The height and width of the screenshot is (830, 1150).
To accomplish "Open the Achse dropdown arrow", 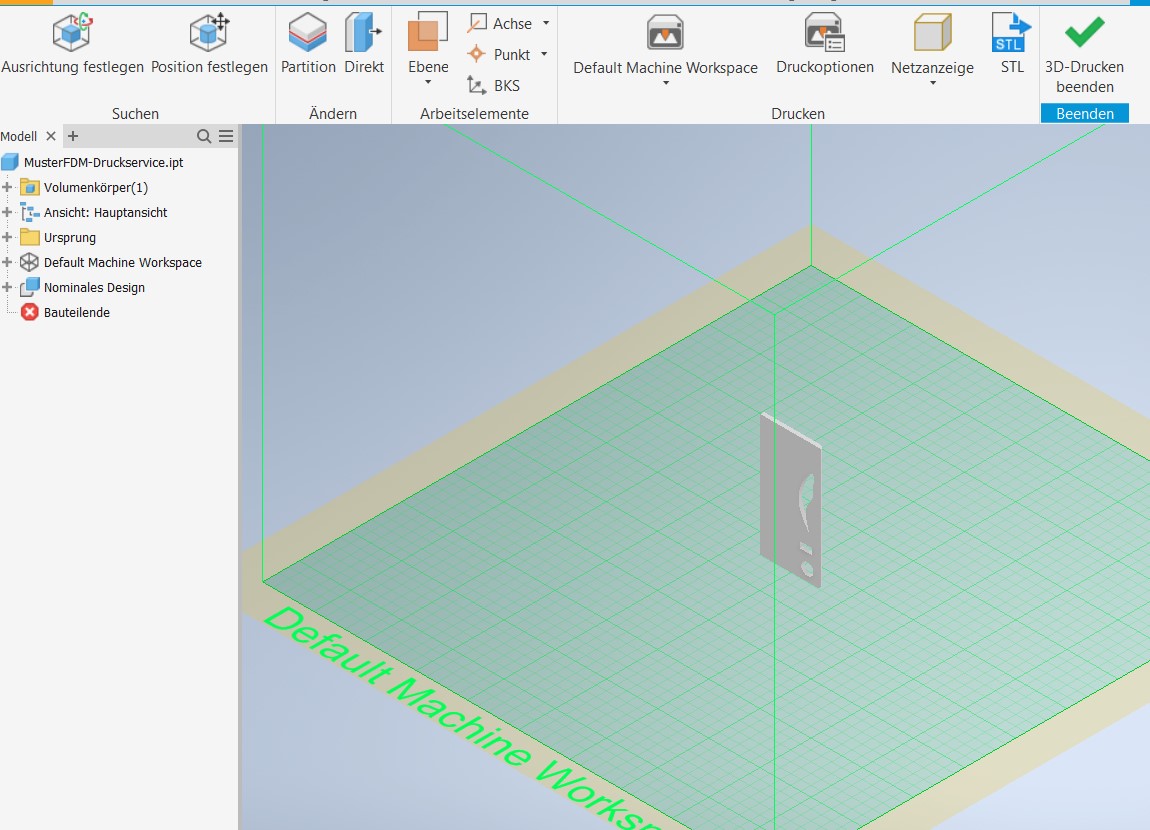I will click(x=546, y=23).
